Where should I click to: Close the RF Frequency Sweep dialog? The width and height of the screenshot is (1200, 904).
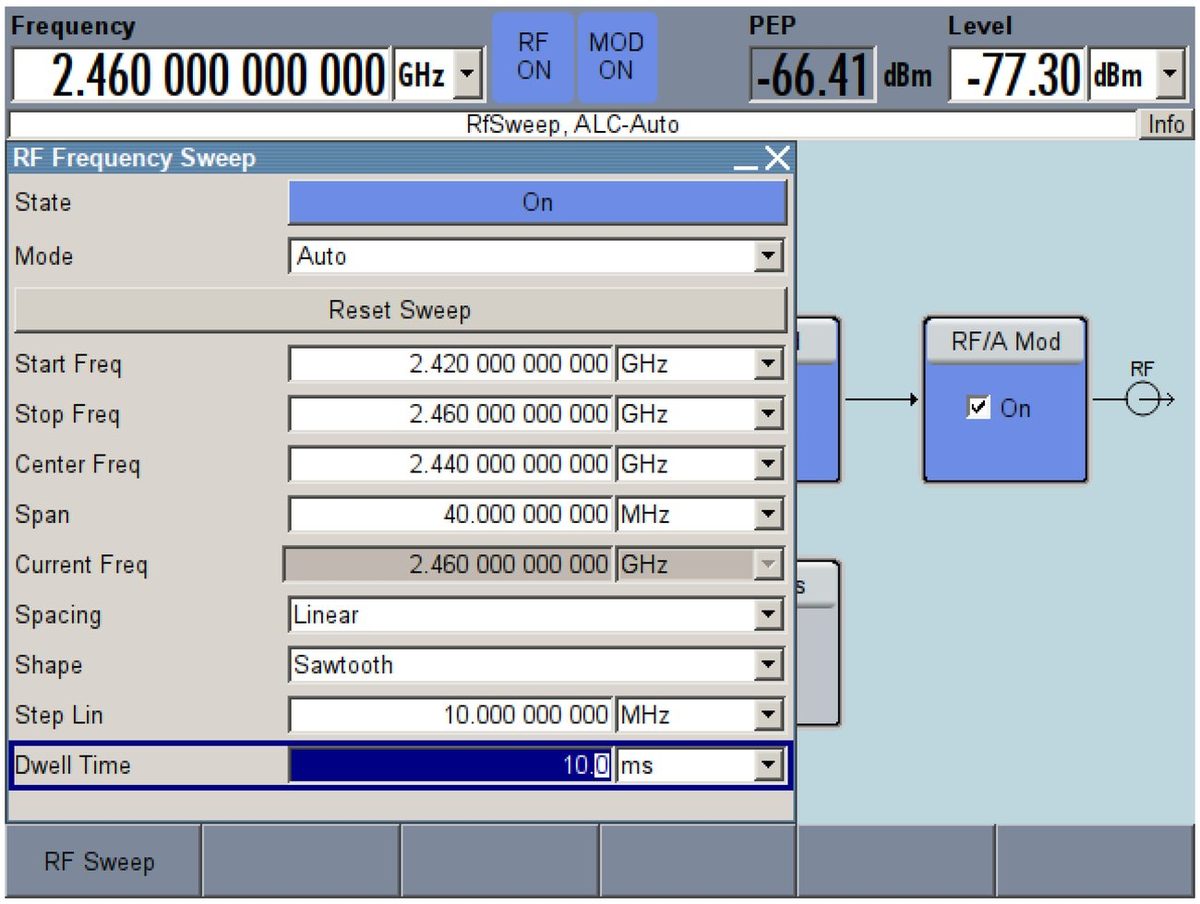[777, 158]
